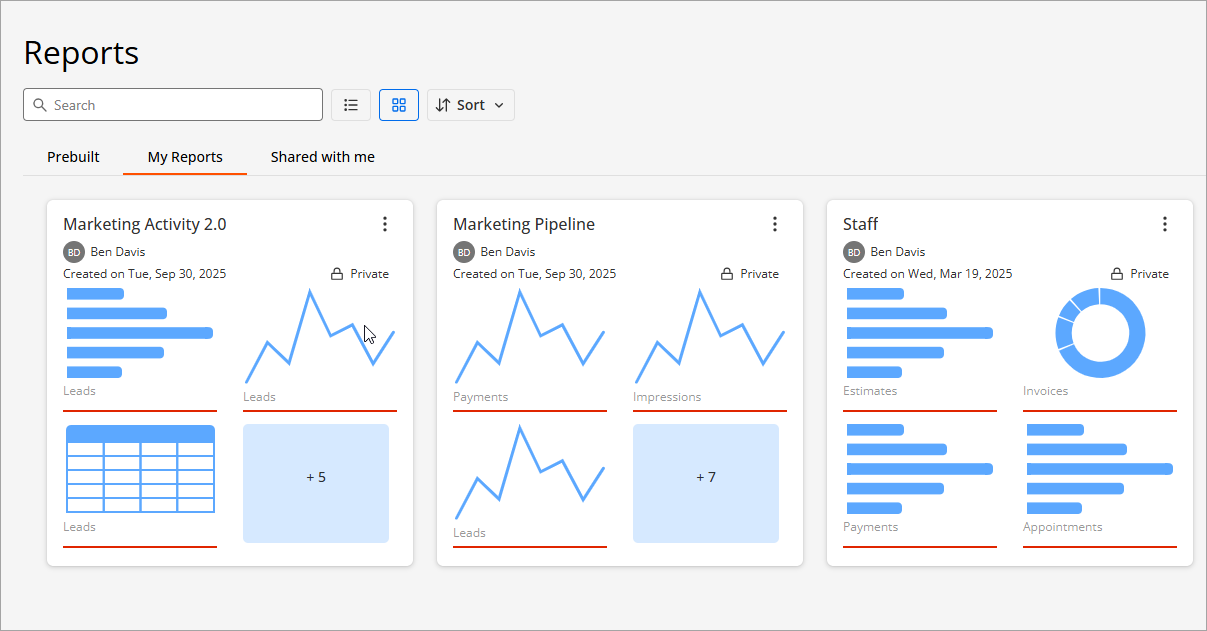
Task: Open Staff report kebab menu
Action: (1164, 224)
